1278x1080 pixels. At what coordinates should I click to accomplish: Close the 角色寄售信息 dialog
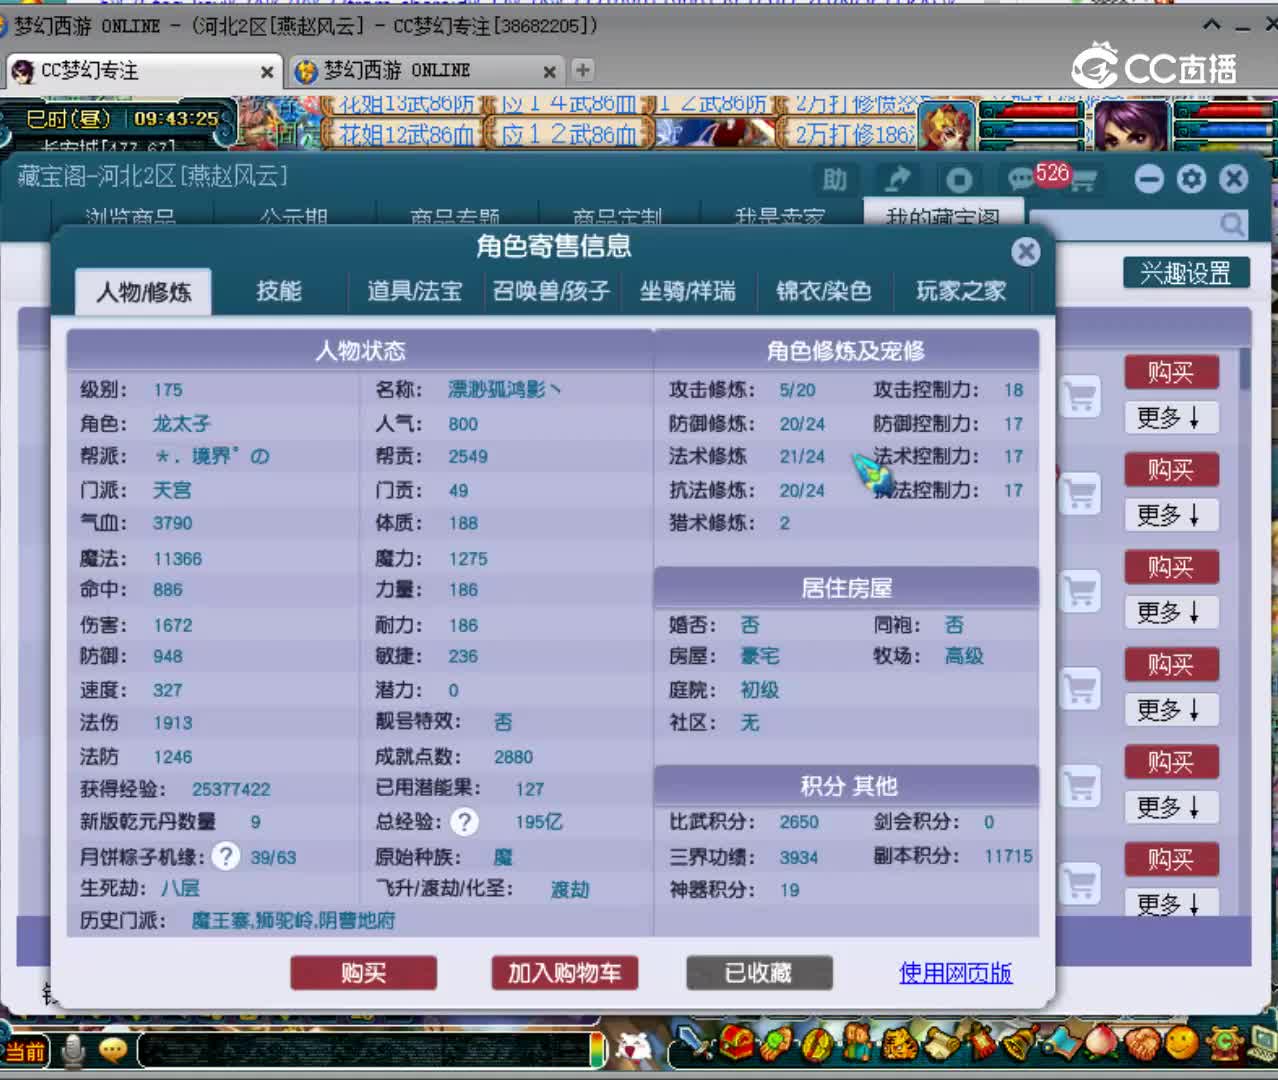1026,251
